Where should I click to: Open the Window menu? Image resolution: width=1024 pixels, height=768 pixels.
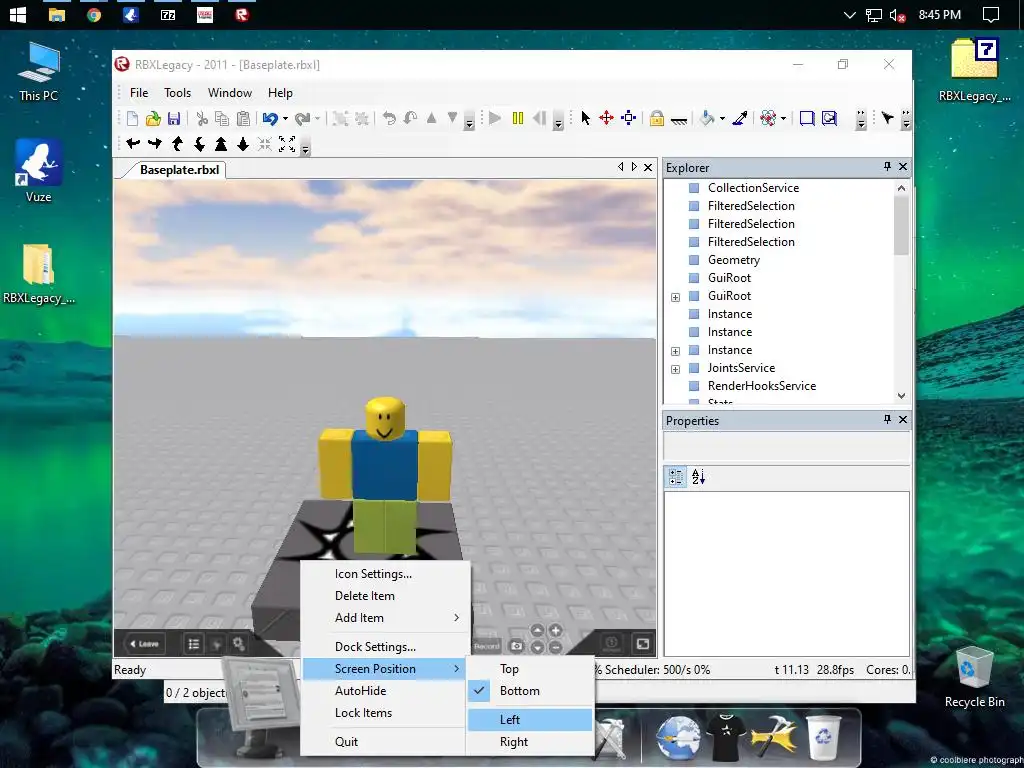coord(230,93)
